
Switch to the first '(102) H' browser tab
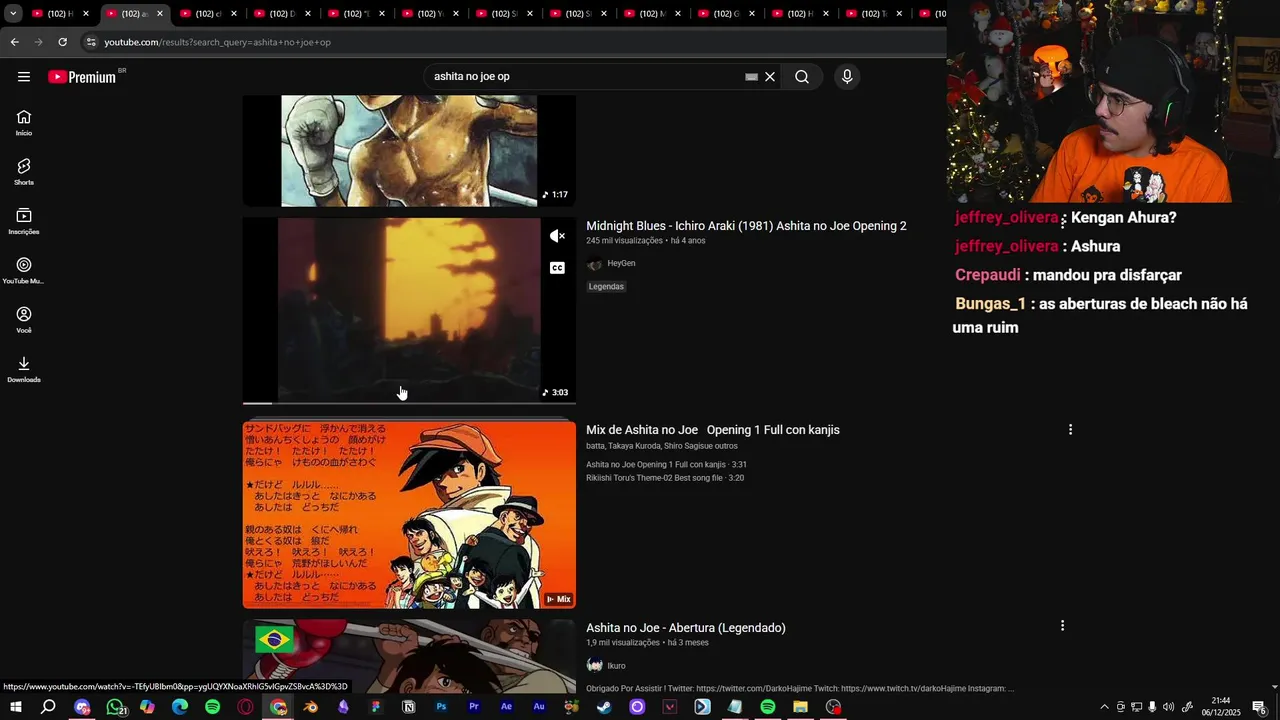point(59,14)
